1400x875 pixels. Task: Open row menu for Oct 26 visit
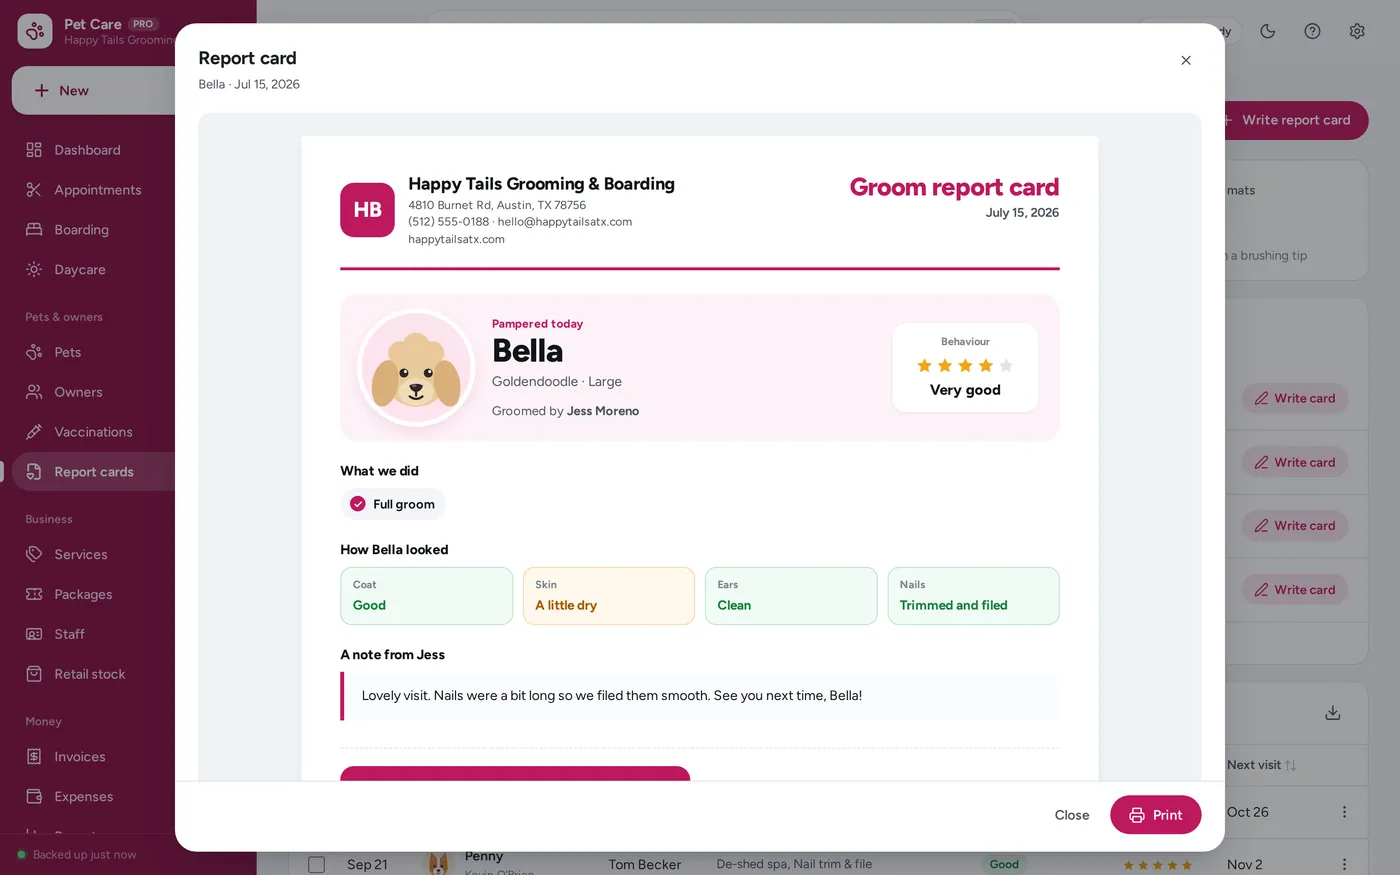[x=1344, y=812]
